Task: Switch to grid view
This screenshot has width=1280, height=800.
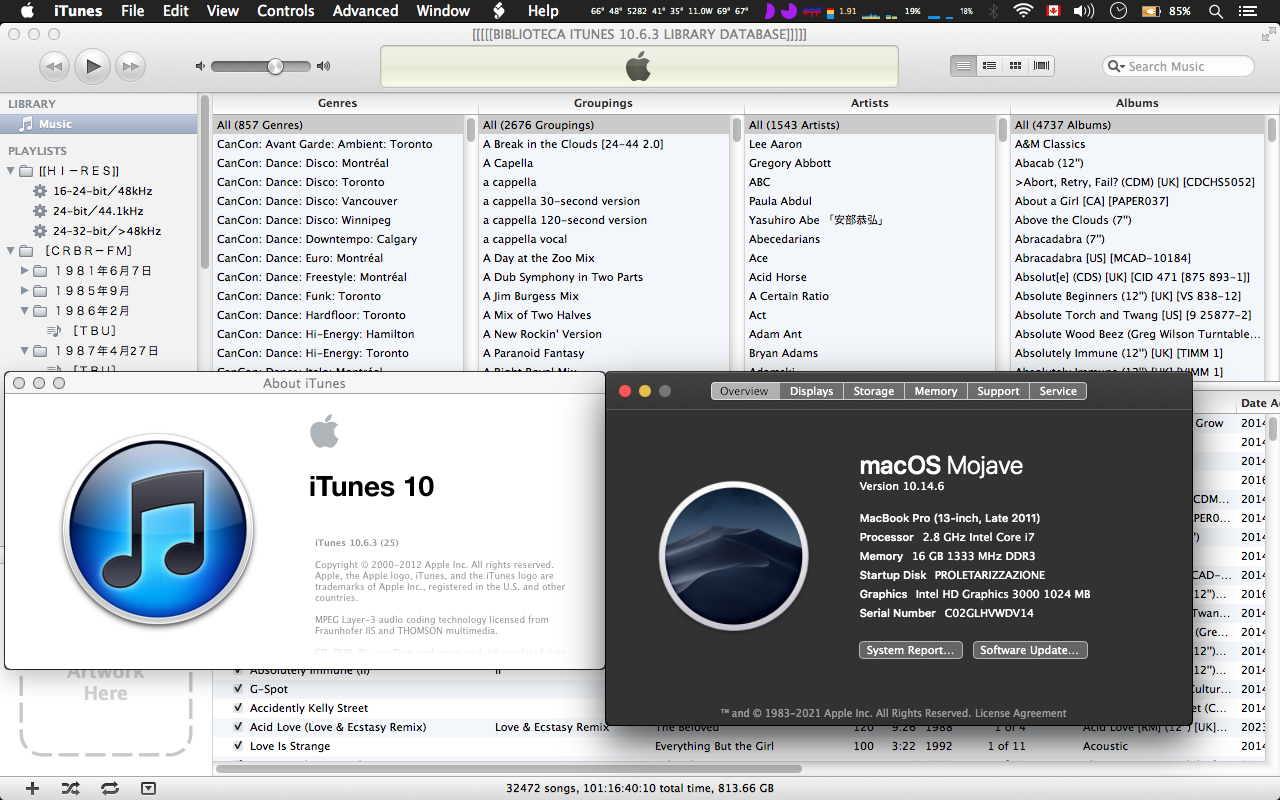Action: [1015, 65]
